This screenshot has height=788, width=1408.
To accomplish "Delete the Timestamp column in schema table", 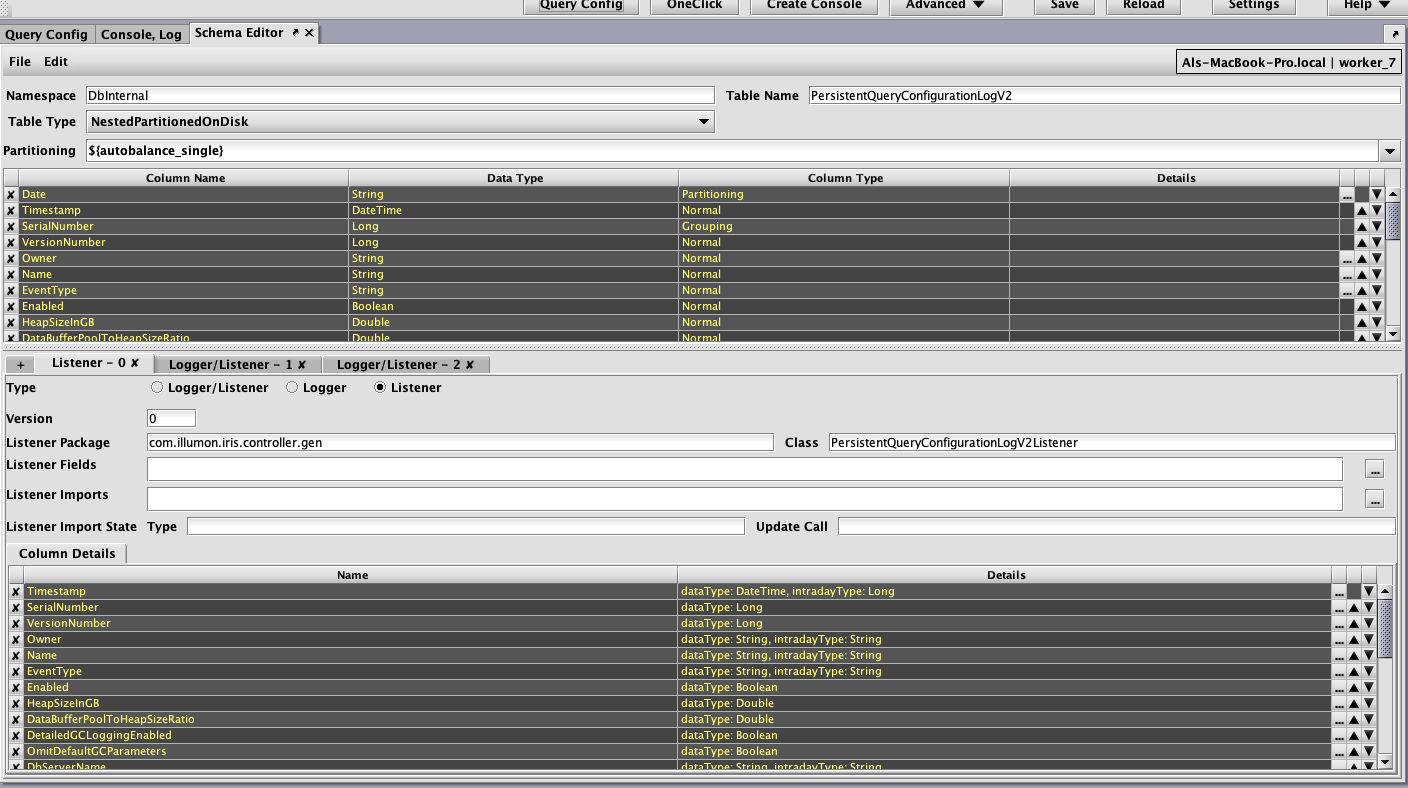I will (11, 211).
